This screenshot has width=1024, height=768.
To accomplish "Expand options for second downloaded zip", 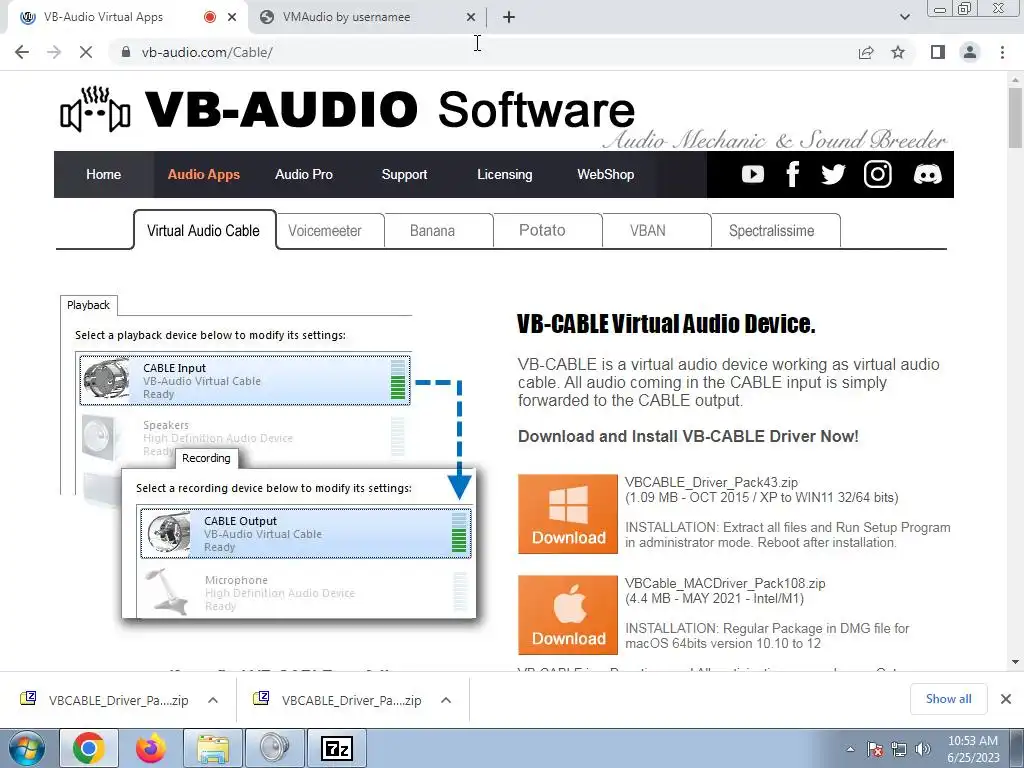I will point(446,700).
